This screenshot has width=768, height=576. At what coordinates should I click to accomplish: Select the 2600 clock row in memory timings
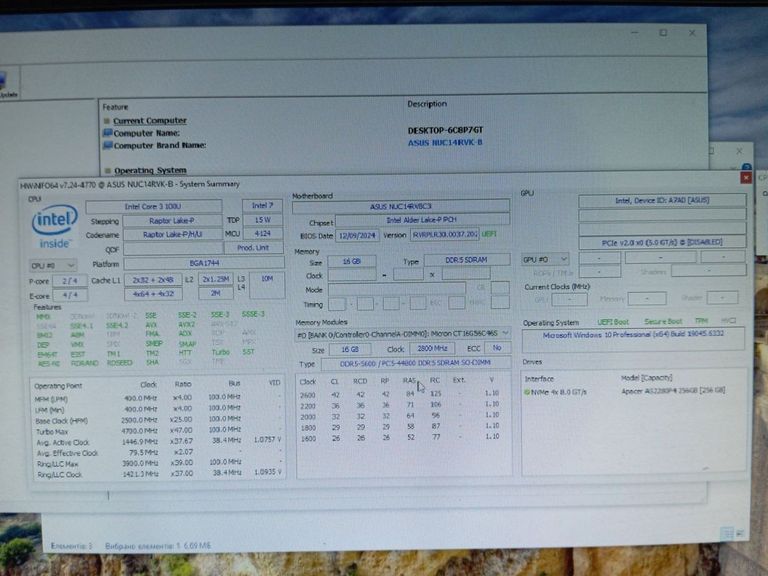[402, 393]
